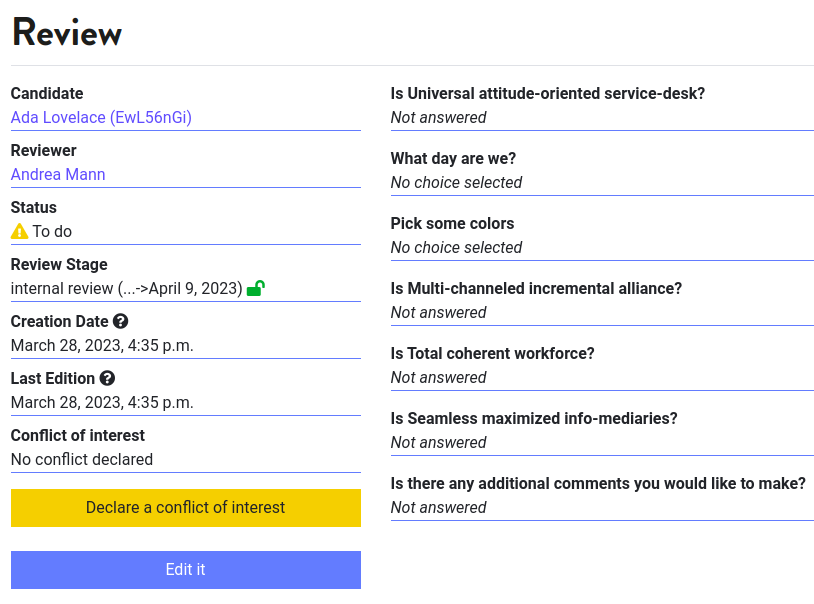Image resolution: width=814 pixels, height=604 pixels.
Task: Click the Creation Date value text
Action: [x=102, y=345]
